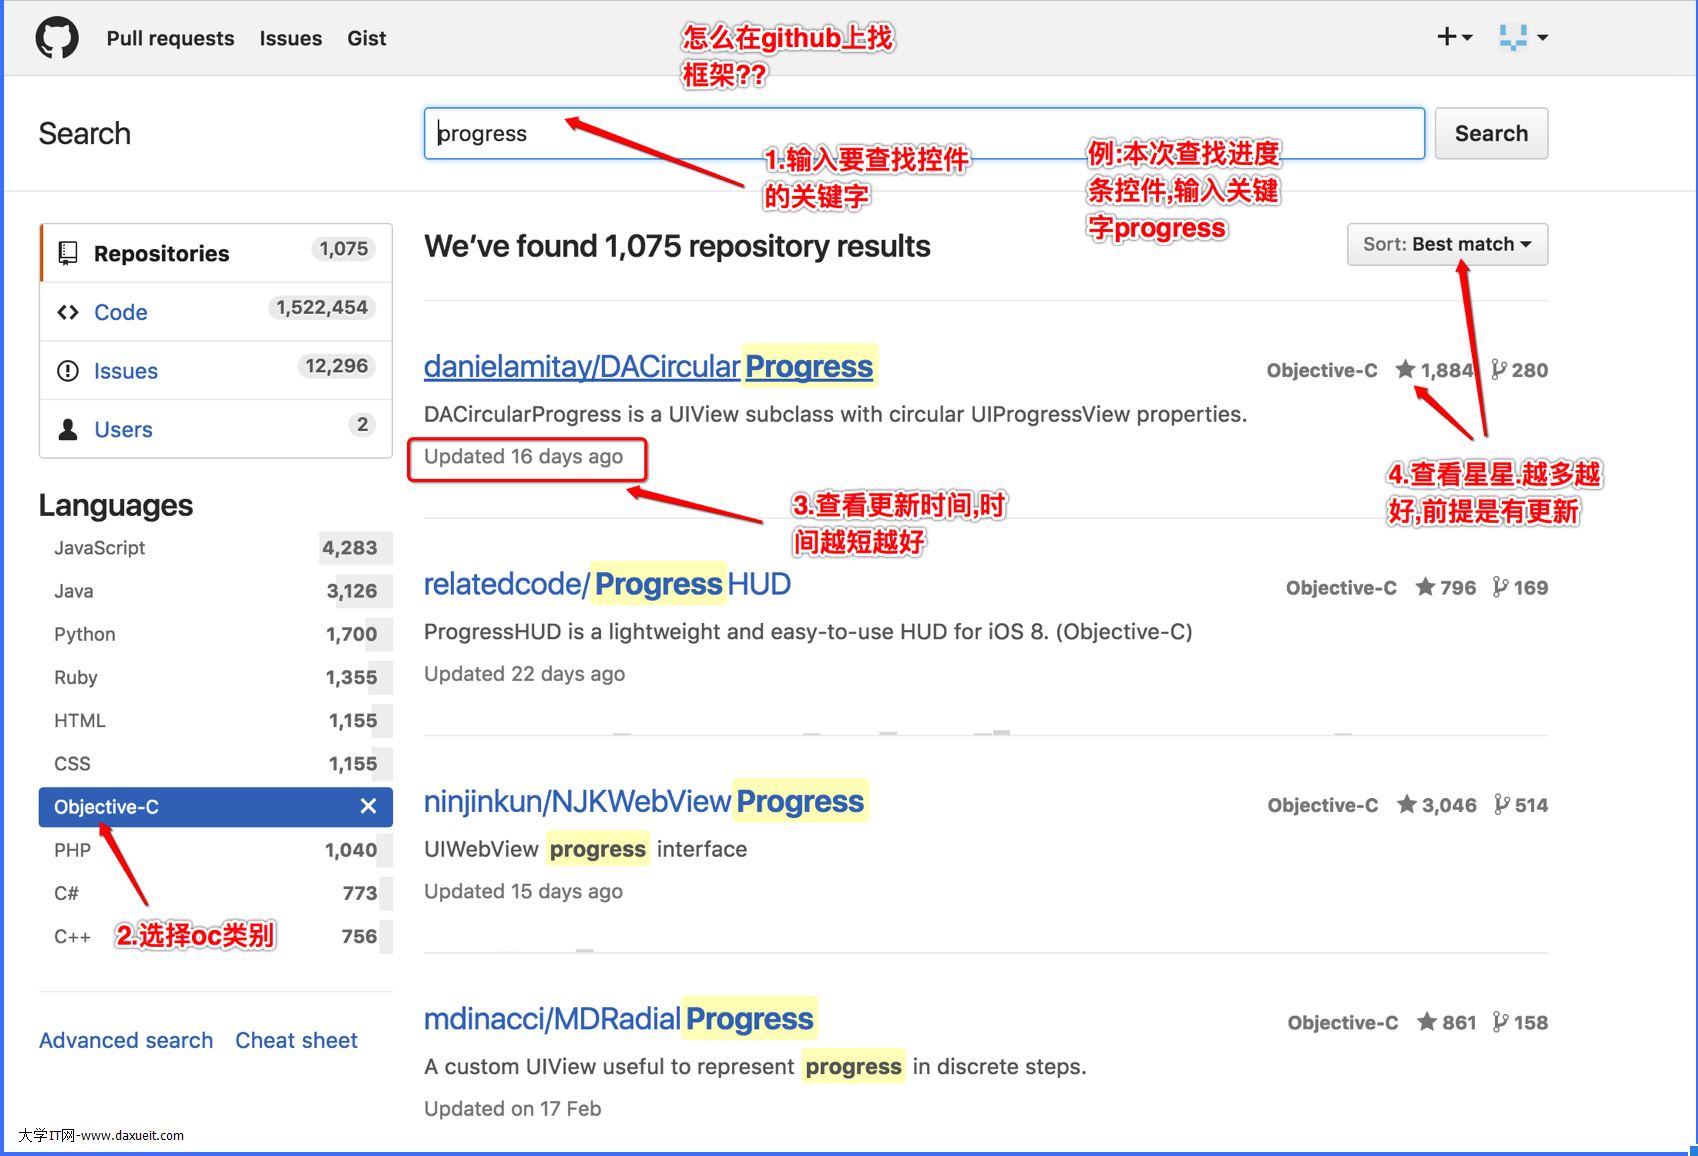Go to Pull requests in top navigation
1698x1156 pixels.
point(170,38)
